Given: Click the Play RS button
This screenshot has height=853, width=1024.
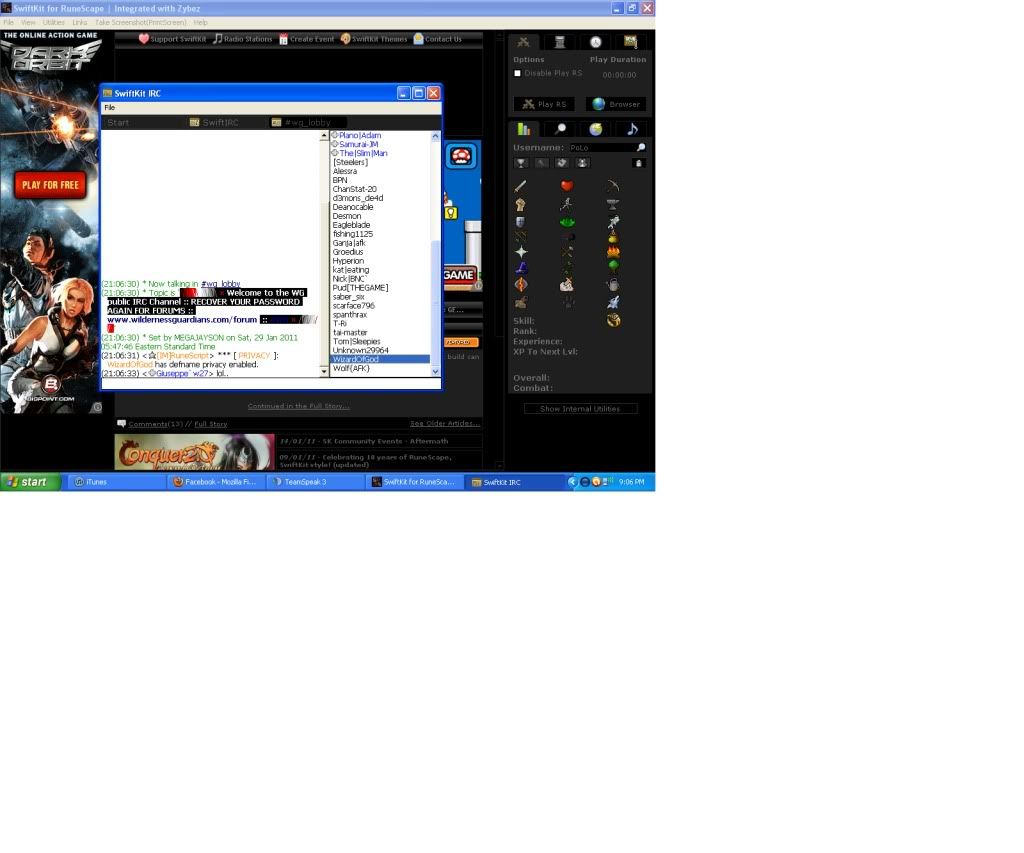Looking at the screenshot, I should 544,104.
